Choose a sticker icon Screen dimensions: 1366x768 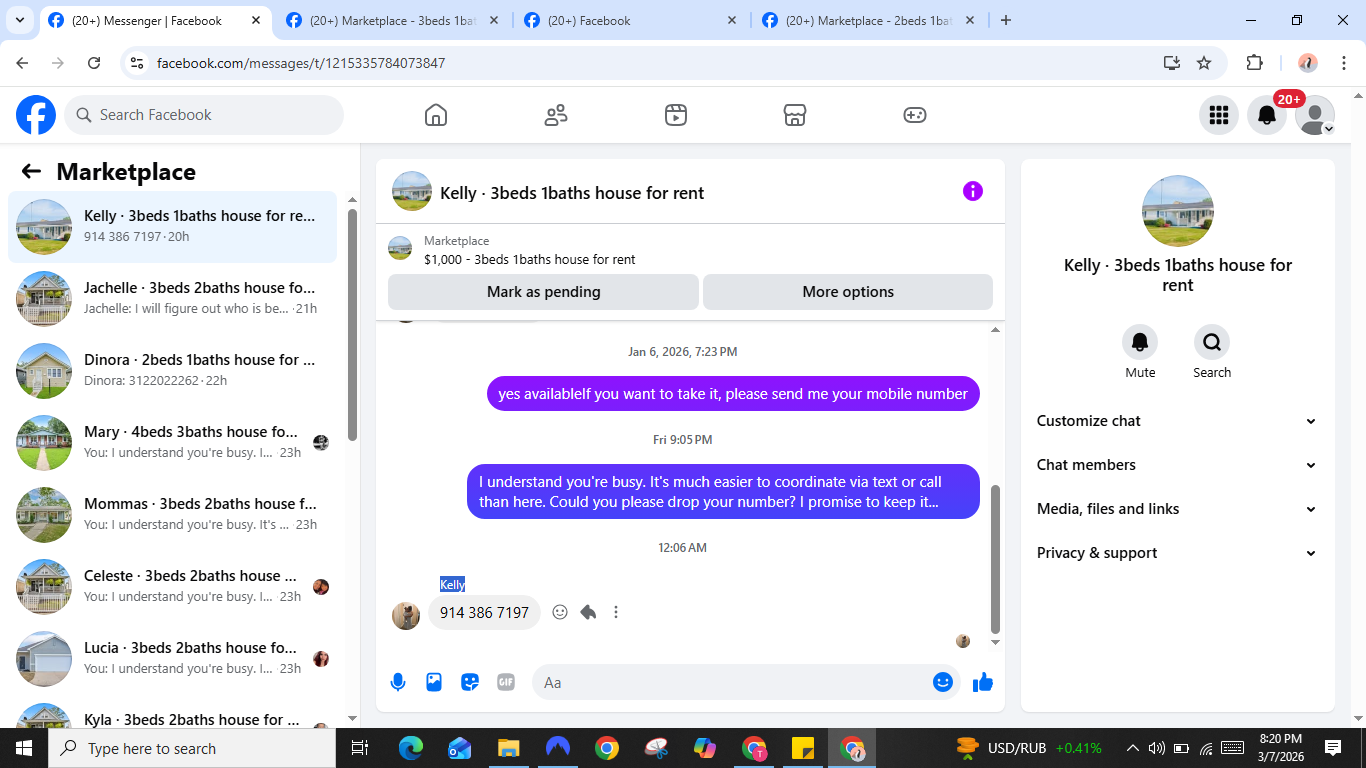tap(470, 682)
